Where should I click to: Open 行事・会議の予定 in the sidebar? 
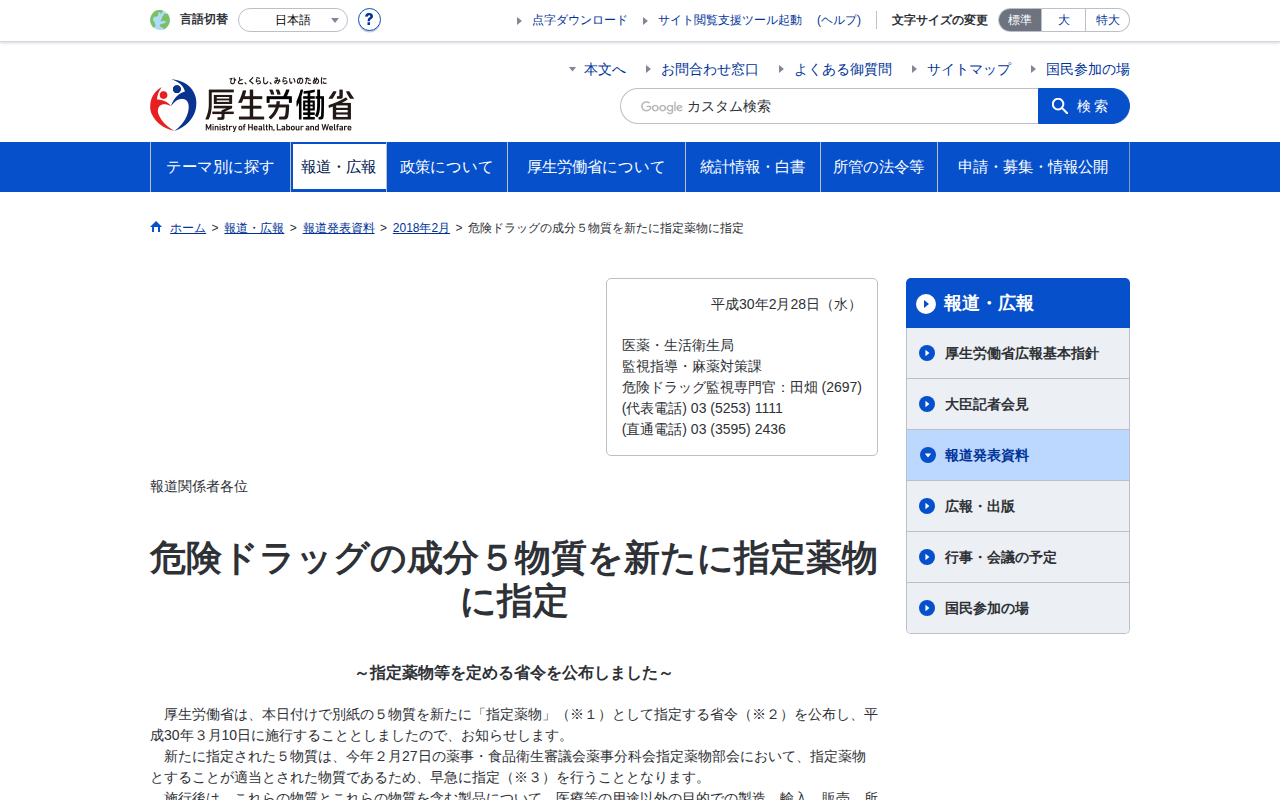(x=1018, y=557)
